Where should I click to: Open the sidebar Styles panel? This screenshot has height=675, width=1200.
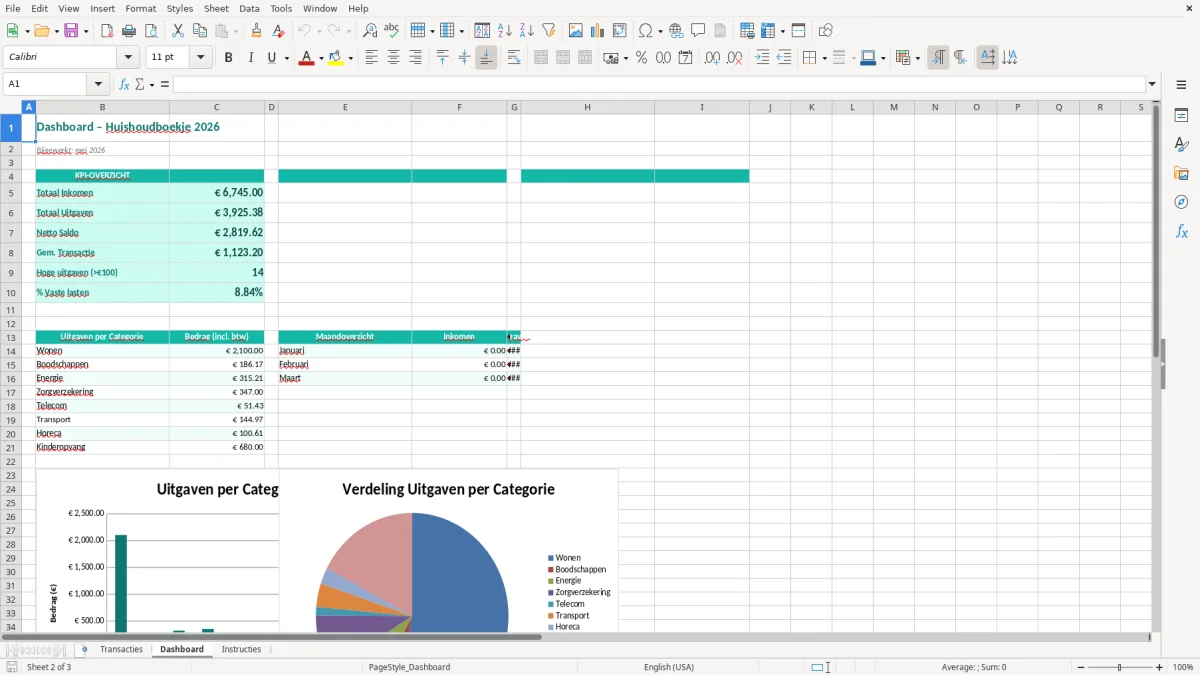click(x=1181, y=144)
